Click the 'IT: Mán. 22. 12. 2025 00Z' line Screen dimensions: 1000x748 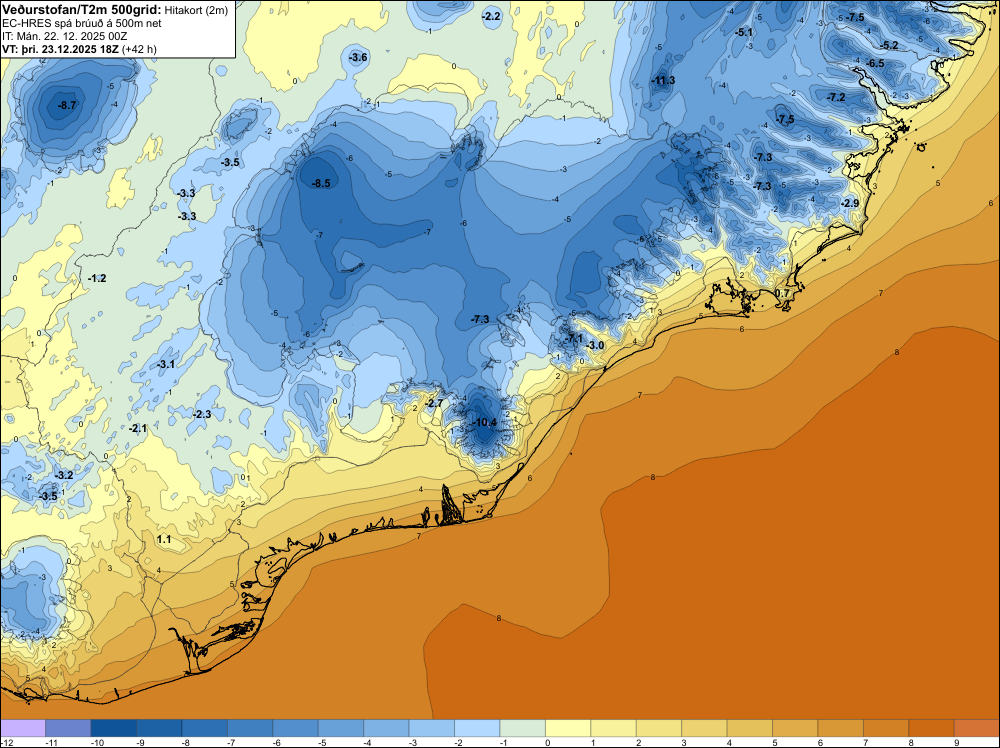coord(64,36)
